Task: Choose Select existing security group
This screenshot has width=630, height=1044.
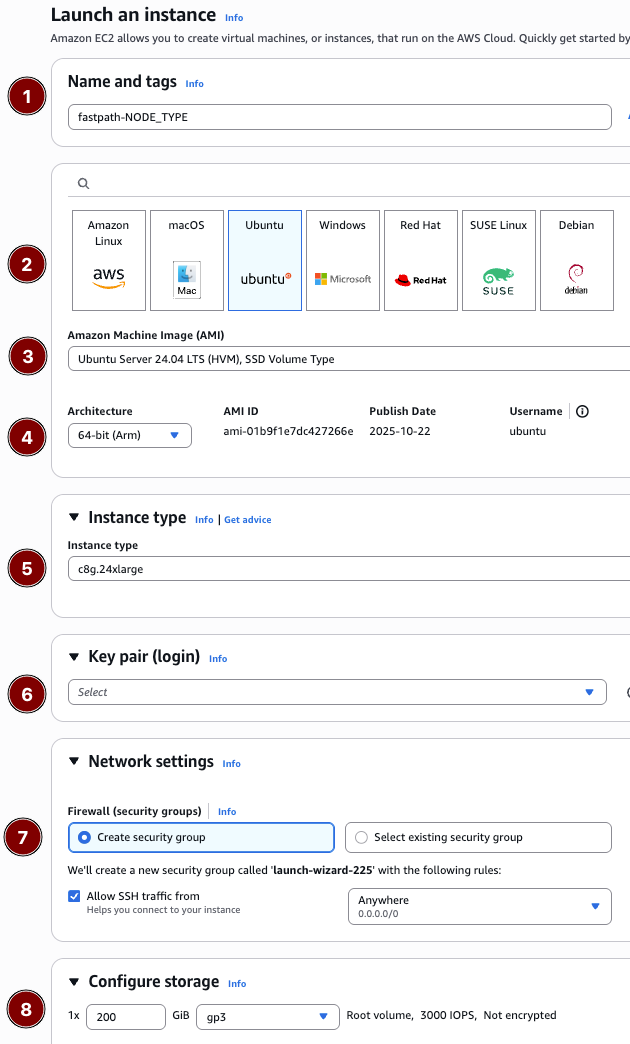Action: (360, 837)
